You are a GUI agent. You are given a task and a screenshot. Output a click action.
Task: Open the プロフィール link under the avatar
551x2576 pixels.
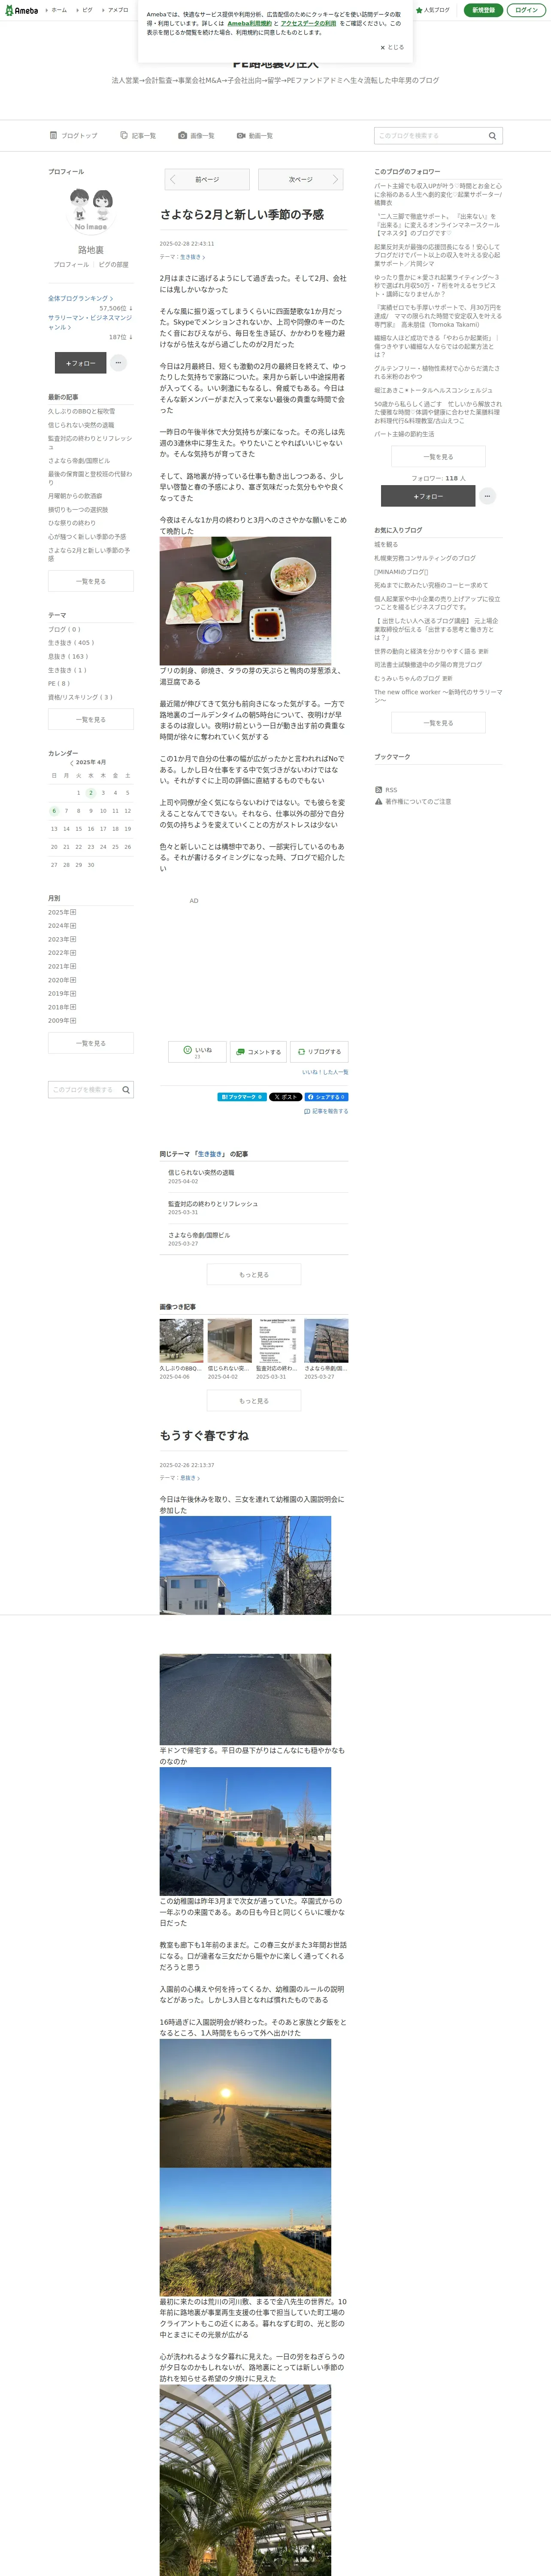pyautogui.click(x=71, y=265)
